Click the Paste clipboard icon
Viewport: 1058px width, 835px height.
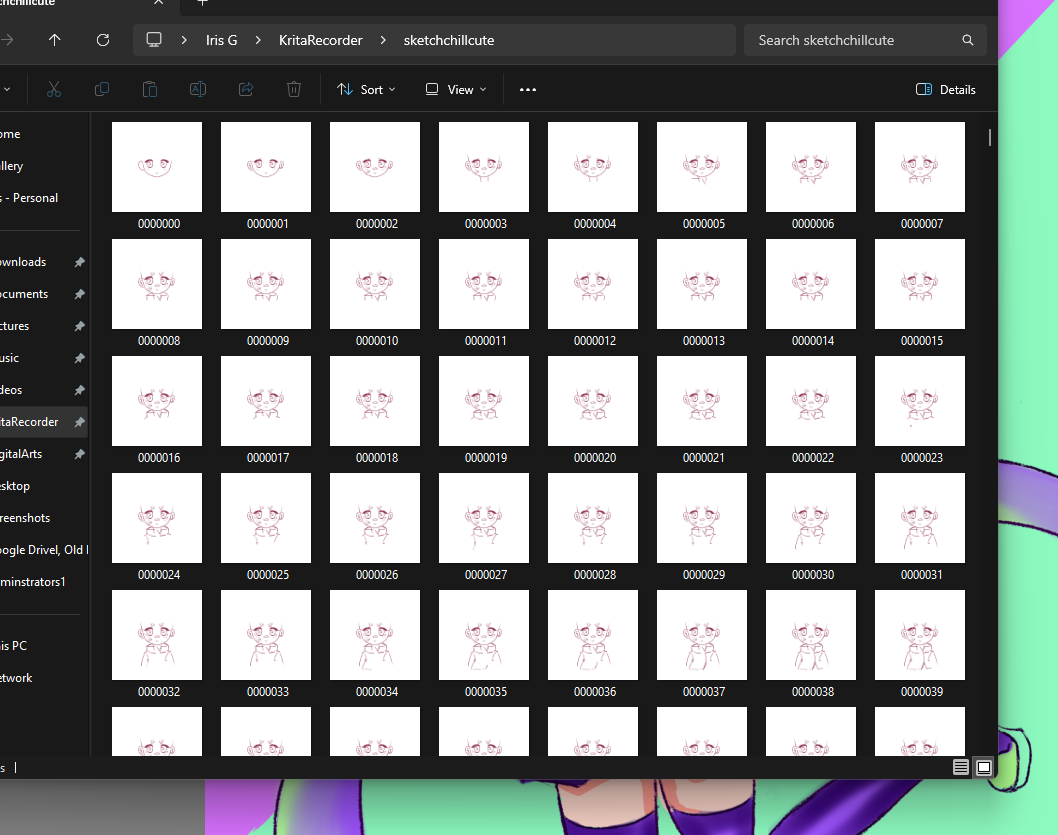[x=150, y=89]
